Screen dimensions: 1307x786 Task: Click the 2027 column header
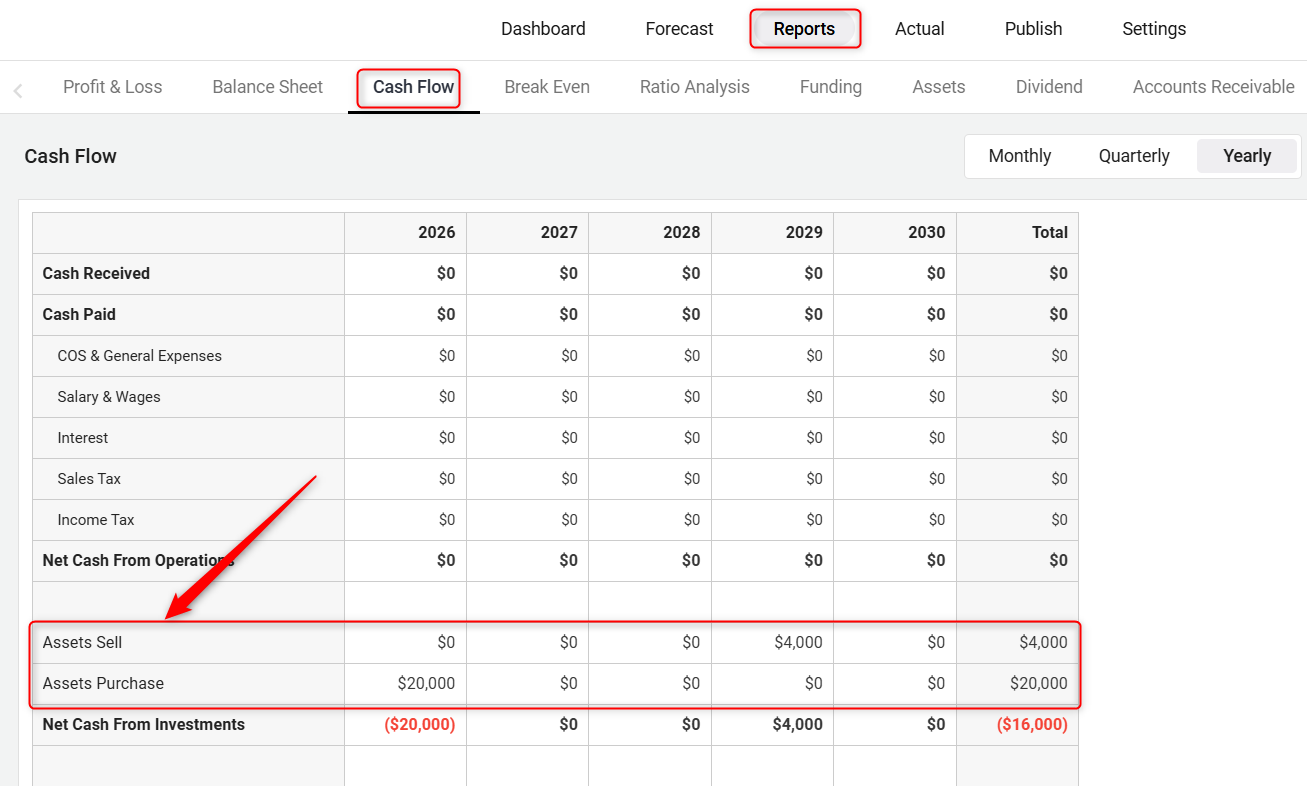click(x=559, y=232)
